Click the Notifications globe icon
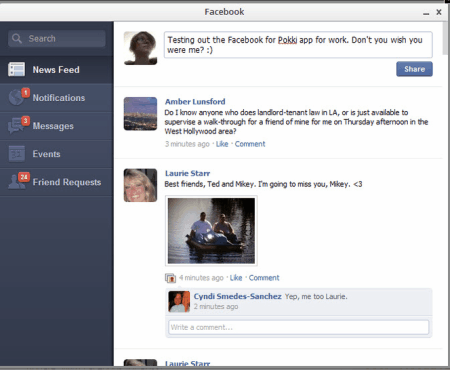 click(x=16, y=97)
